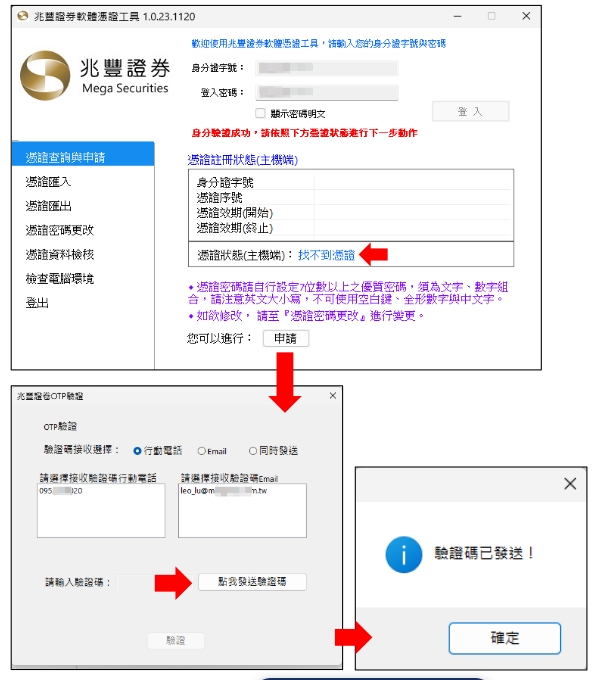The height and width of the screenshot is (680, 600).
Task: Select the Email radio option
Action: tap(201, 451)
